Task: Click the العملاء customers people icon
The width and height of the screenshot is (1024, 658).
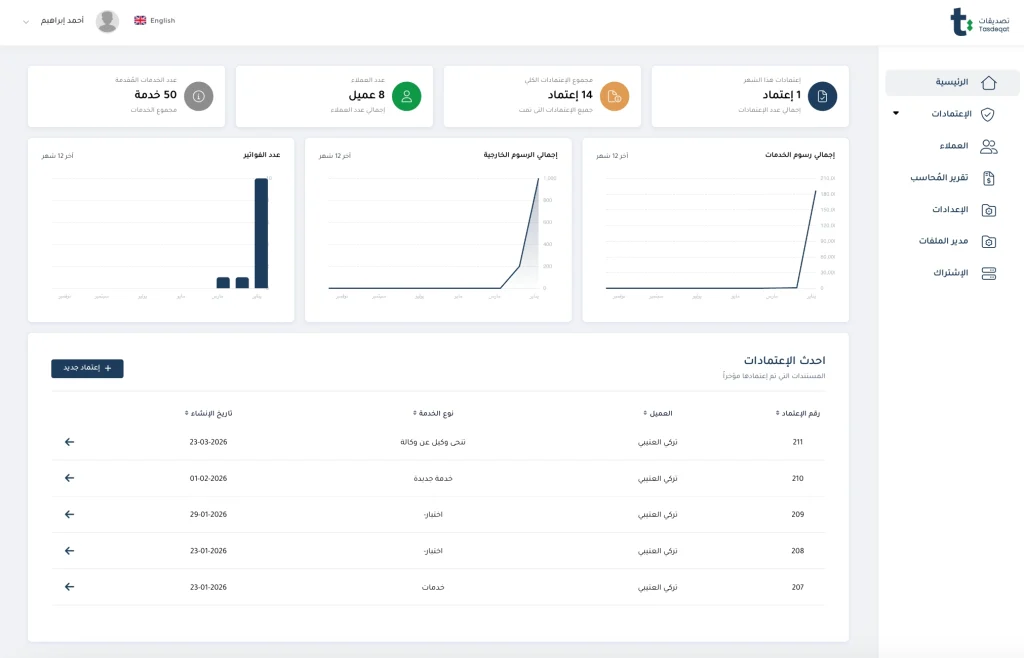Action: tap(988, 146)
